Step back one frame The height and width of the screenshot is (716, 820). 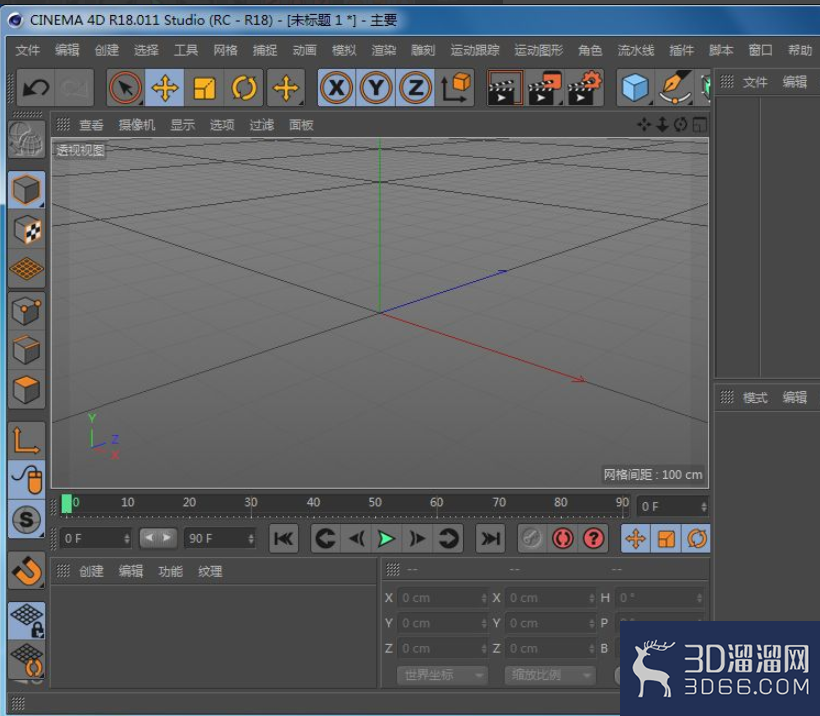coord(356,539)
